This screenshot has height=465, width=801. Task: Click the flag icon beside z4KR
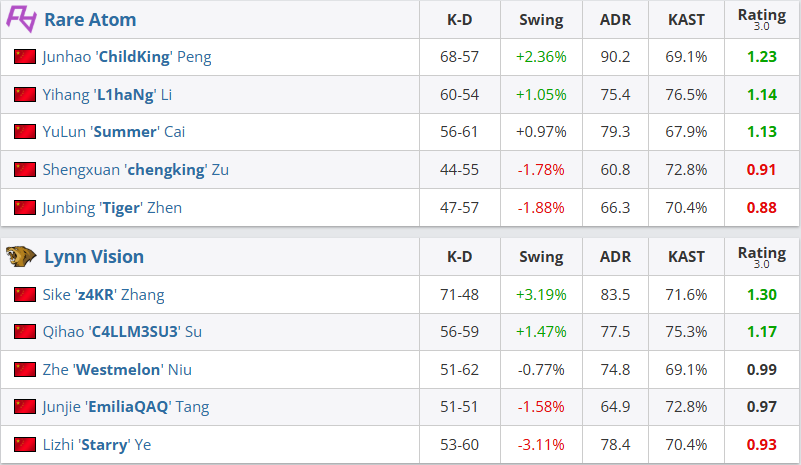pos(25,294)
